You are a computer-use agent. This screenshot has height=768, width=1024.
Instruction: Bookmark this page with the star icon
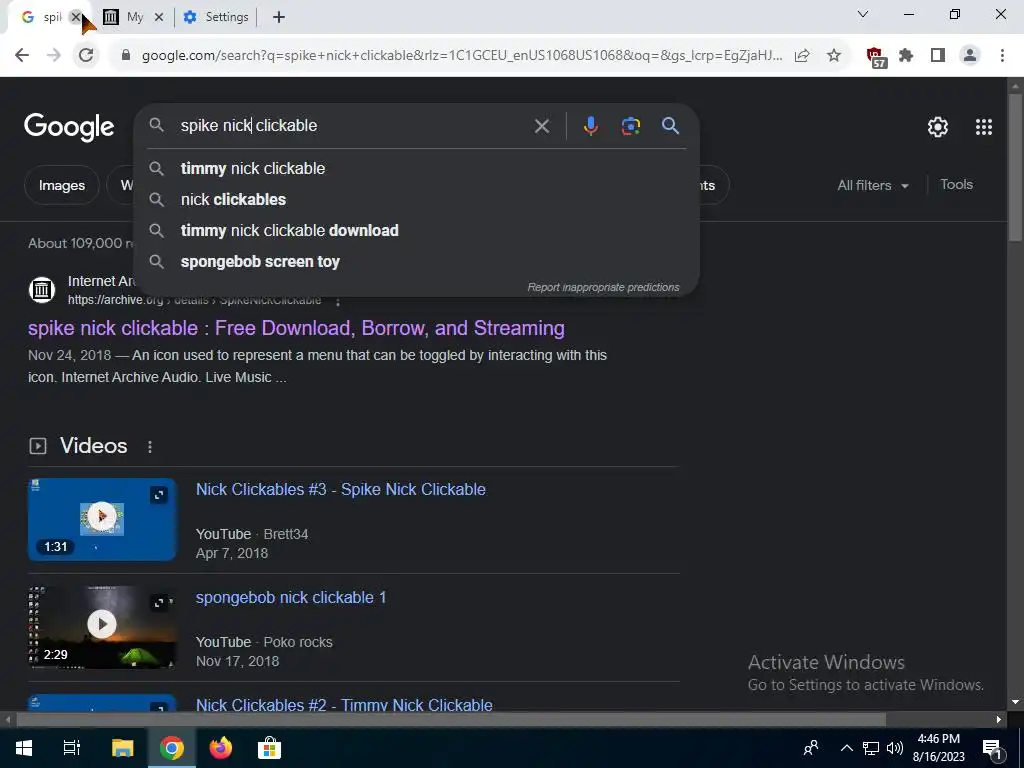click(834, 56)
